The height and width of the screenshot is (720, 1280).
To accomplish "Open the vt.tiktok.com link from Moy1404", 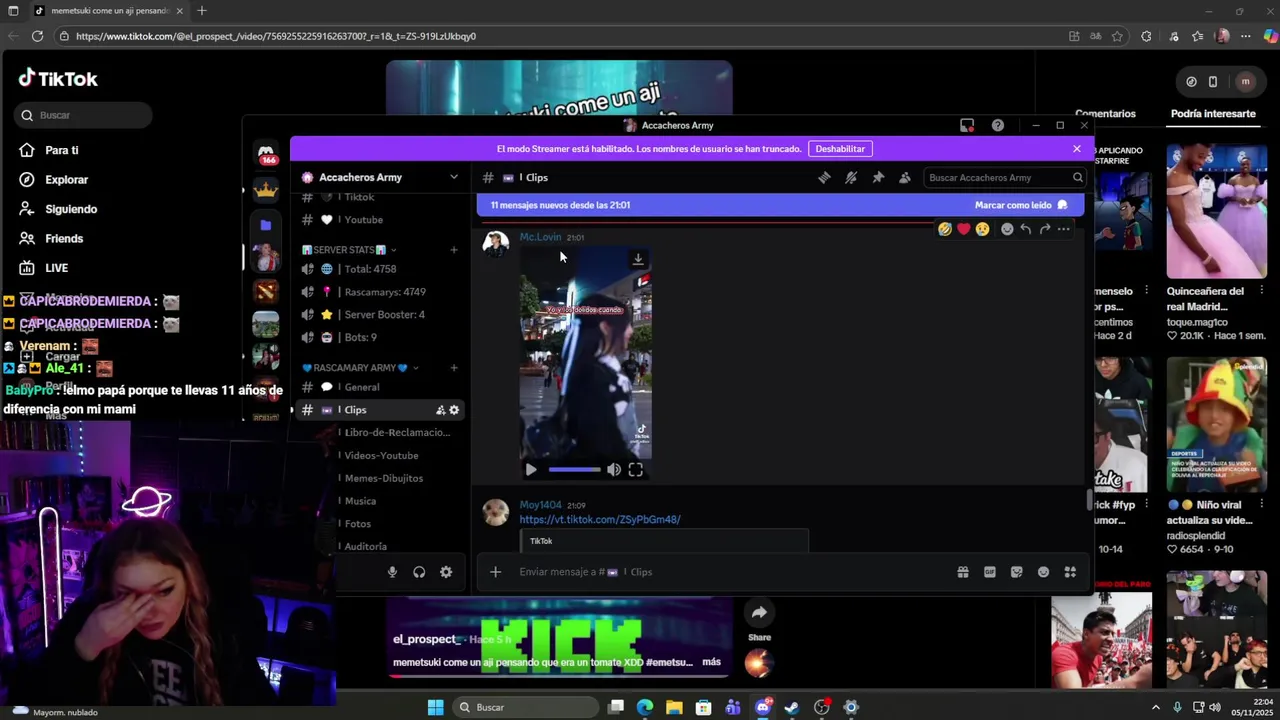I will click(x=600, y=519).
